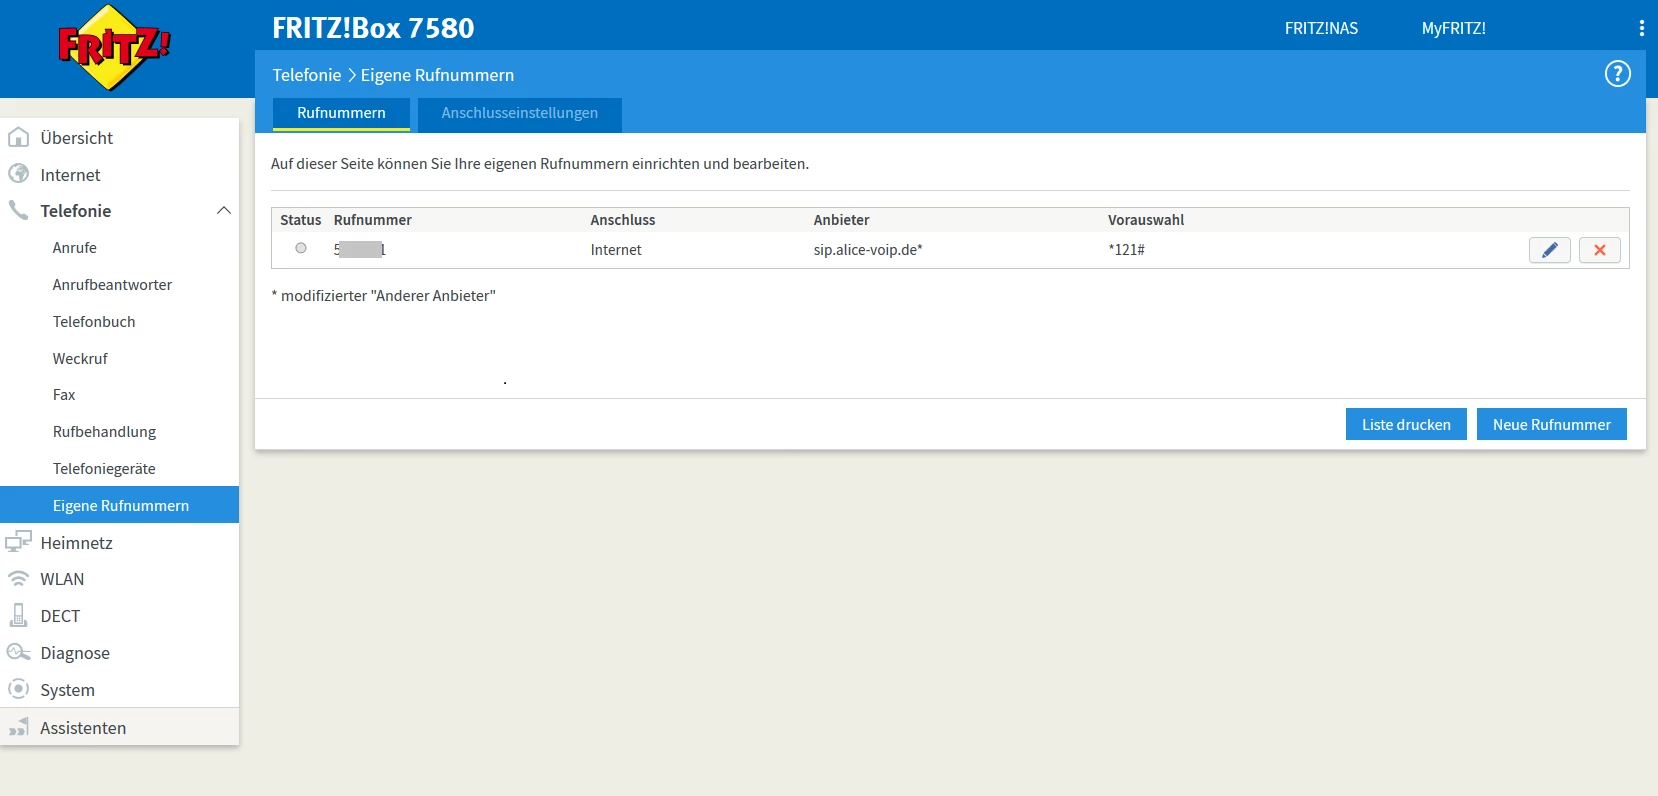Image resolution: width=1658 pixels, height=796 pixels.
Task: Open the Telefoniegeräte page
Action: coord(104,469)
